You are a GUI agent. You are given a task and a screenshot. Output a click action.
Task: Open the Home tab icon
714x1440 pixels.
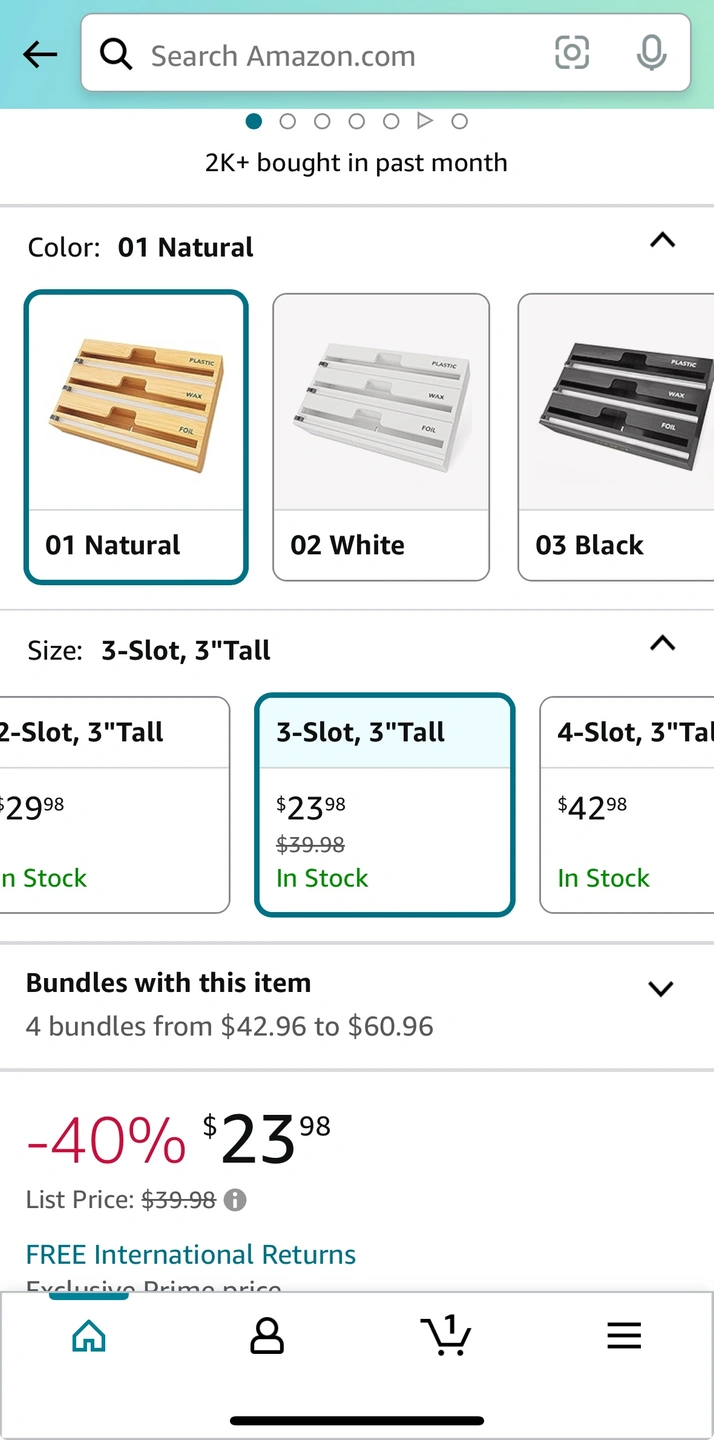click(x=89, y=1336)
